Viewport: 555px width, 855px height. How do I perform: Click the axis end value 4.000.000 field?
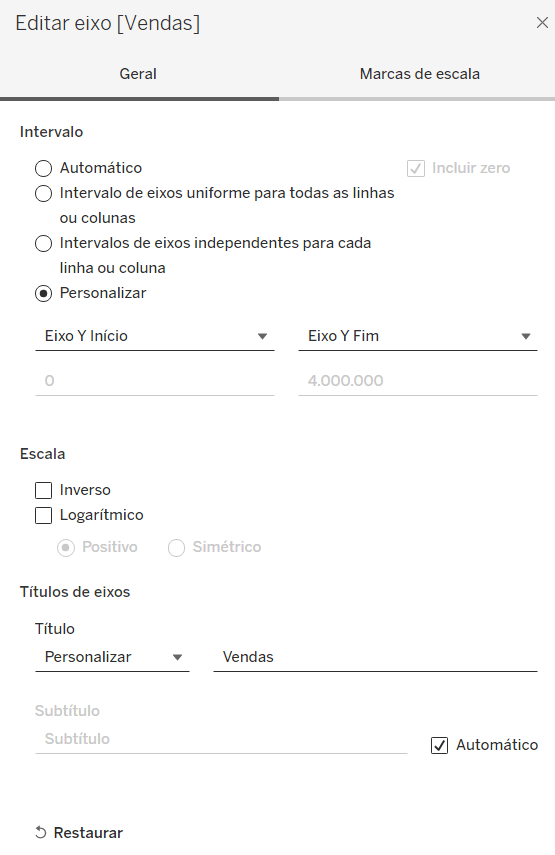(x=418, y=381)
